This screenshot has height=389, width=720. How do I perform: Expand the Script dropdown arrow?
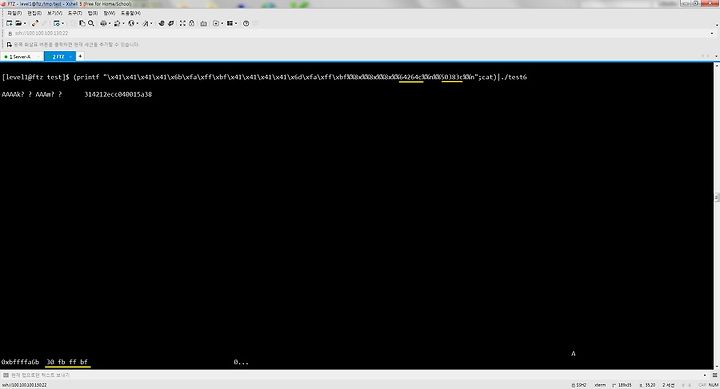click(222, 23)
